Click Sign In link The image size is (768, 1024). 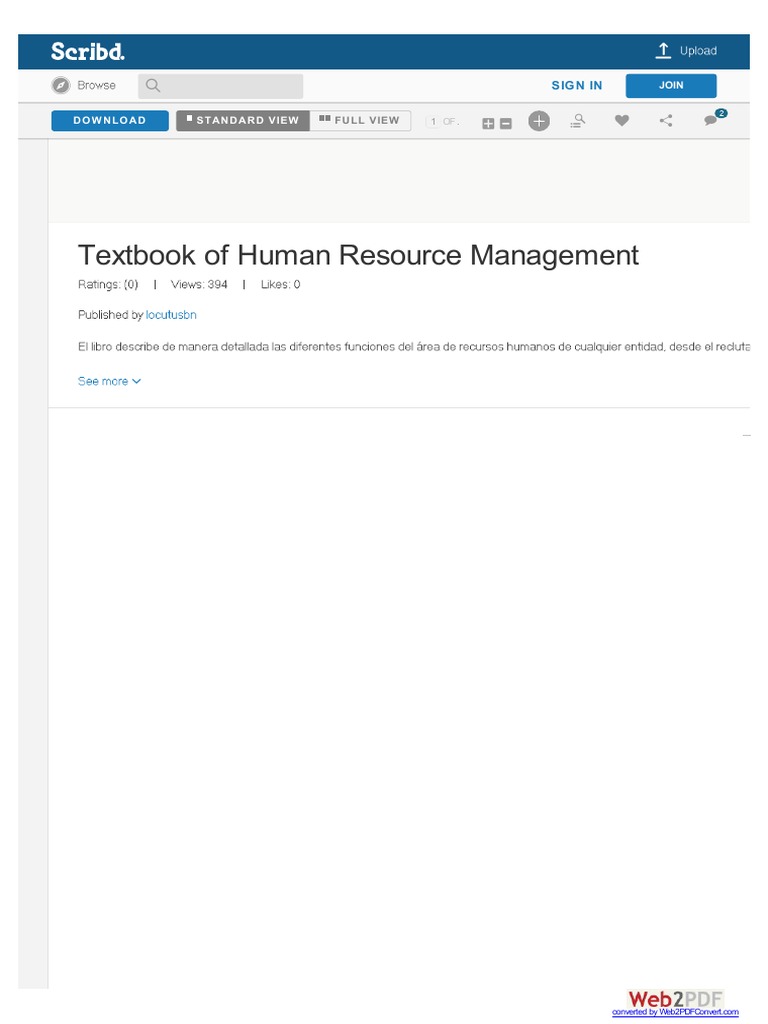coord(577,86)
